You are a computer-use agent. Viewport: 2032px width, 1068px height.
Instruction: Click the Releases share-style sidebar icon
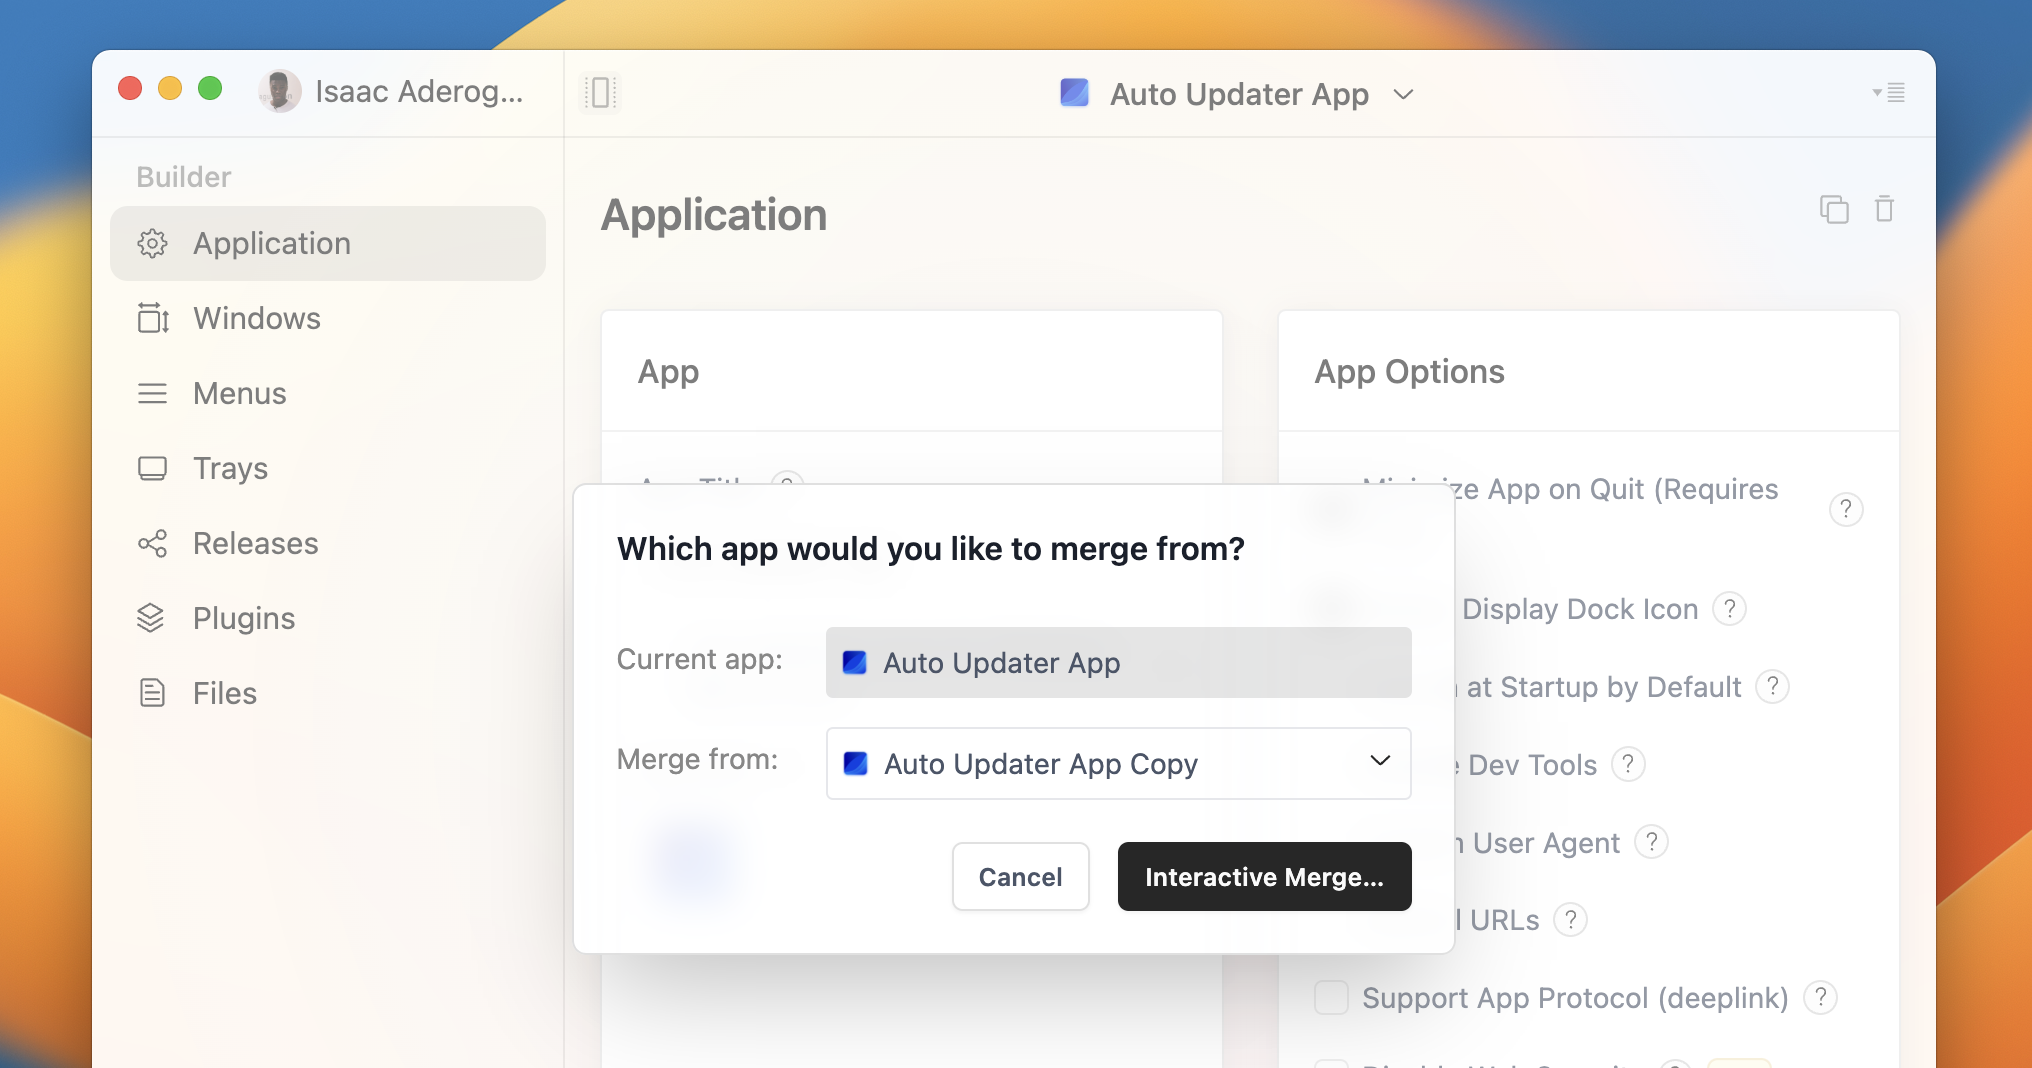pos(152,543)
